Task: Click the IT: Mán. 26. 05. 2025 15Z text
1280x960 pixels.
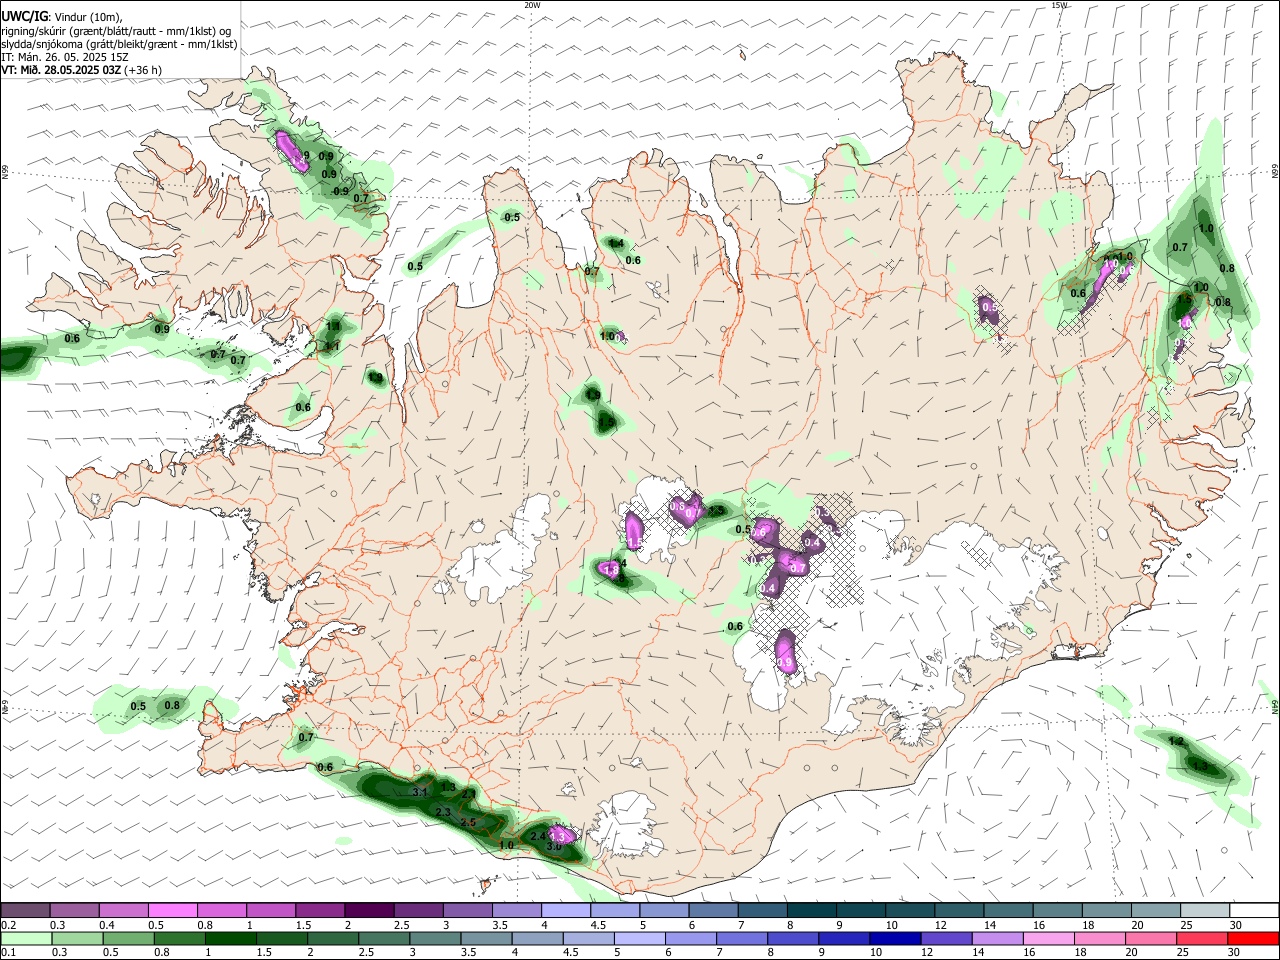Action: 65,57
